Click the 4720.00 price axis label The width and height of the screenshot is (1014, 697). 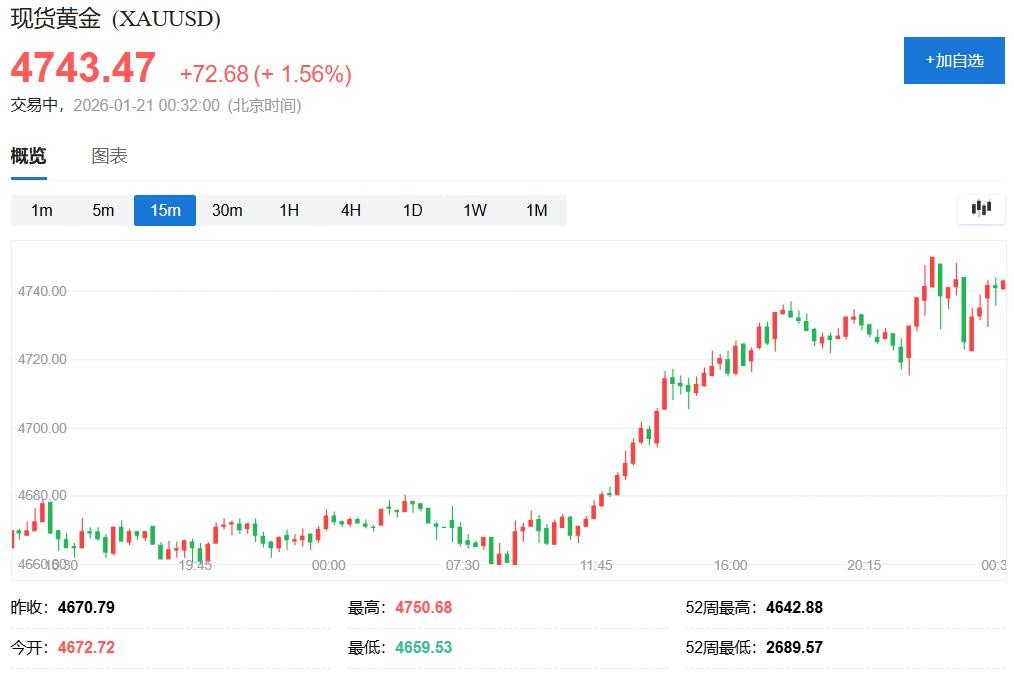tap(42, 359)
